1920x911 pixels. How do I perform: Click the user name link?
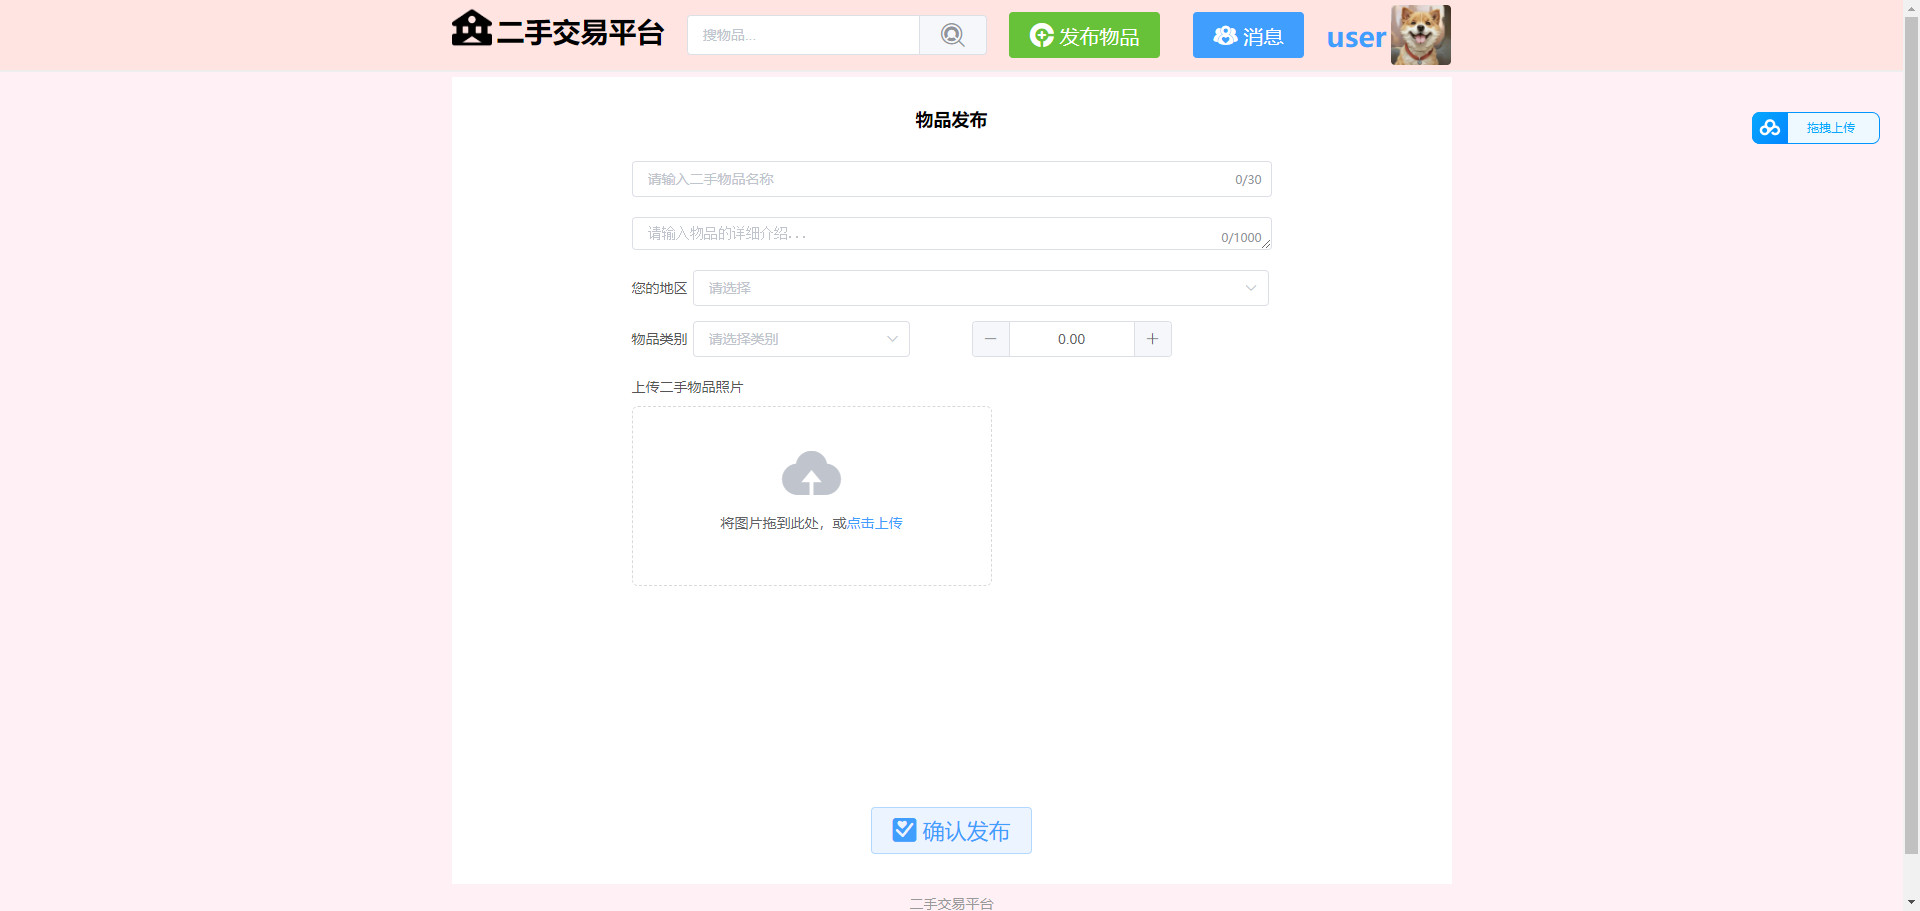click(x=1356, y=38)
